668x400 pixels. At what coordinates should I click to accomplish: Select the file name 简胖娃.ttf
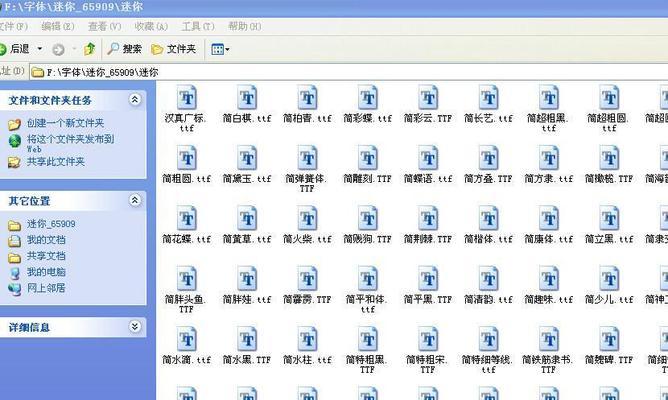[247, 300]
